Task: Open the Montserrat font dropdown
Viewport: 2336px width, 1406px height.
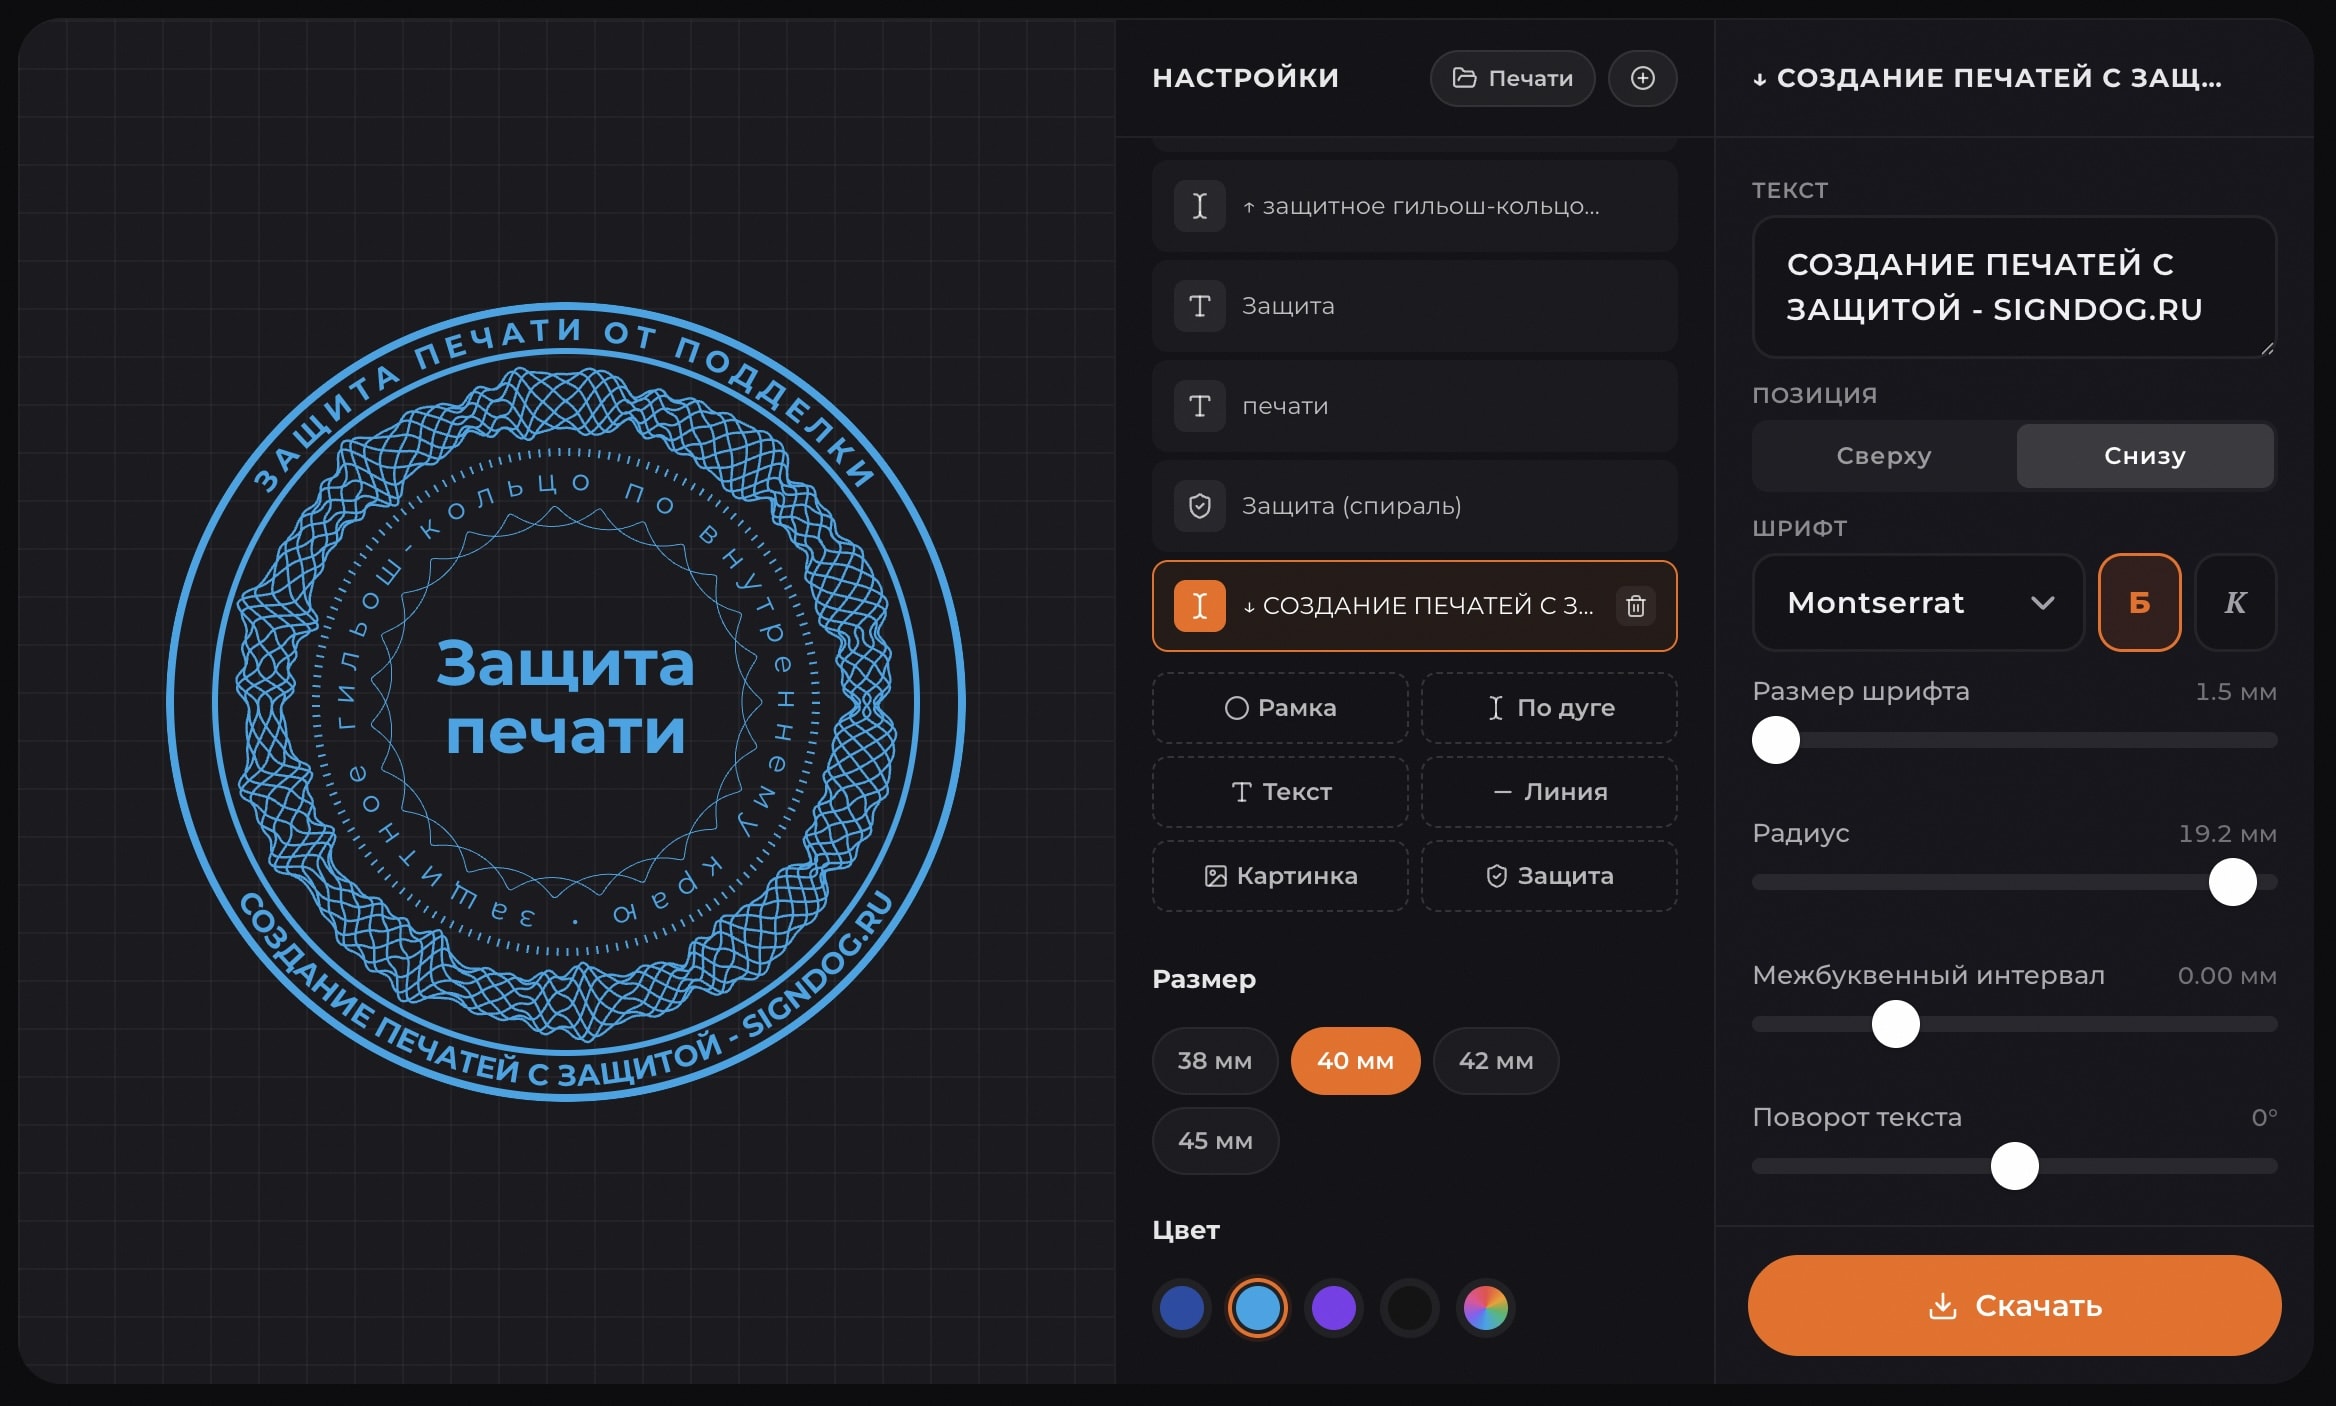Action: pyautogui.click(x=1918, y=602)
